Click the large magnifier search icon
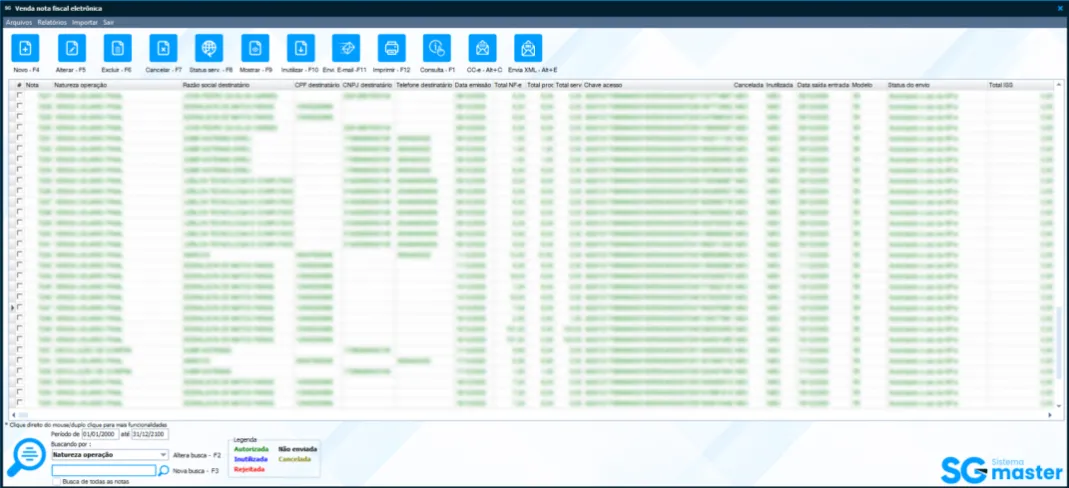 tap(25, 455)
